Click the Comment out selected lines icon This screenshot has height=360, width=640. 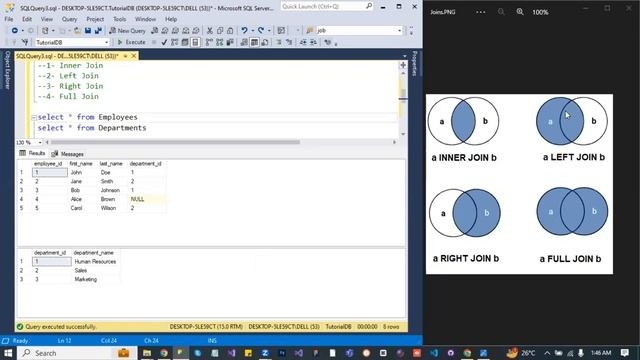[x=279, y=42]
